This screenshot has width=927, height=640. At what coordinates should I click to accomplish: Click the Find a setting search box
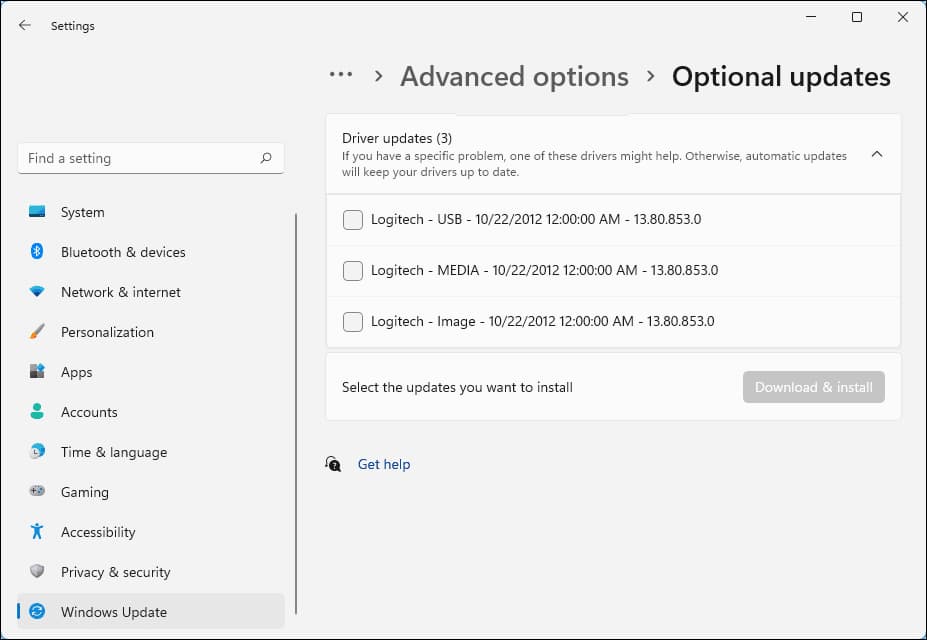[x=140, y=158]
